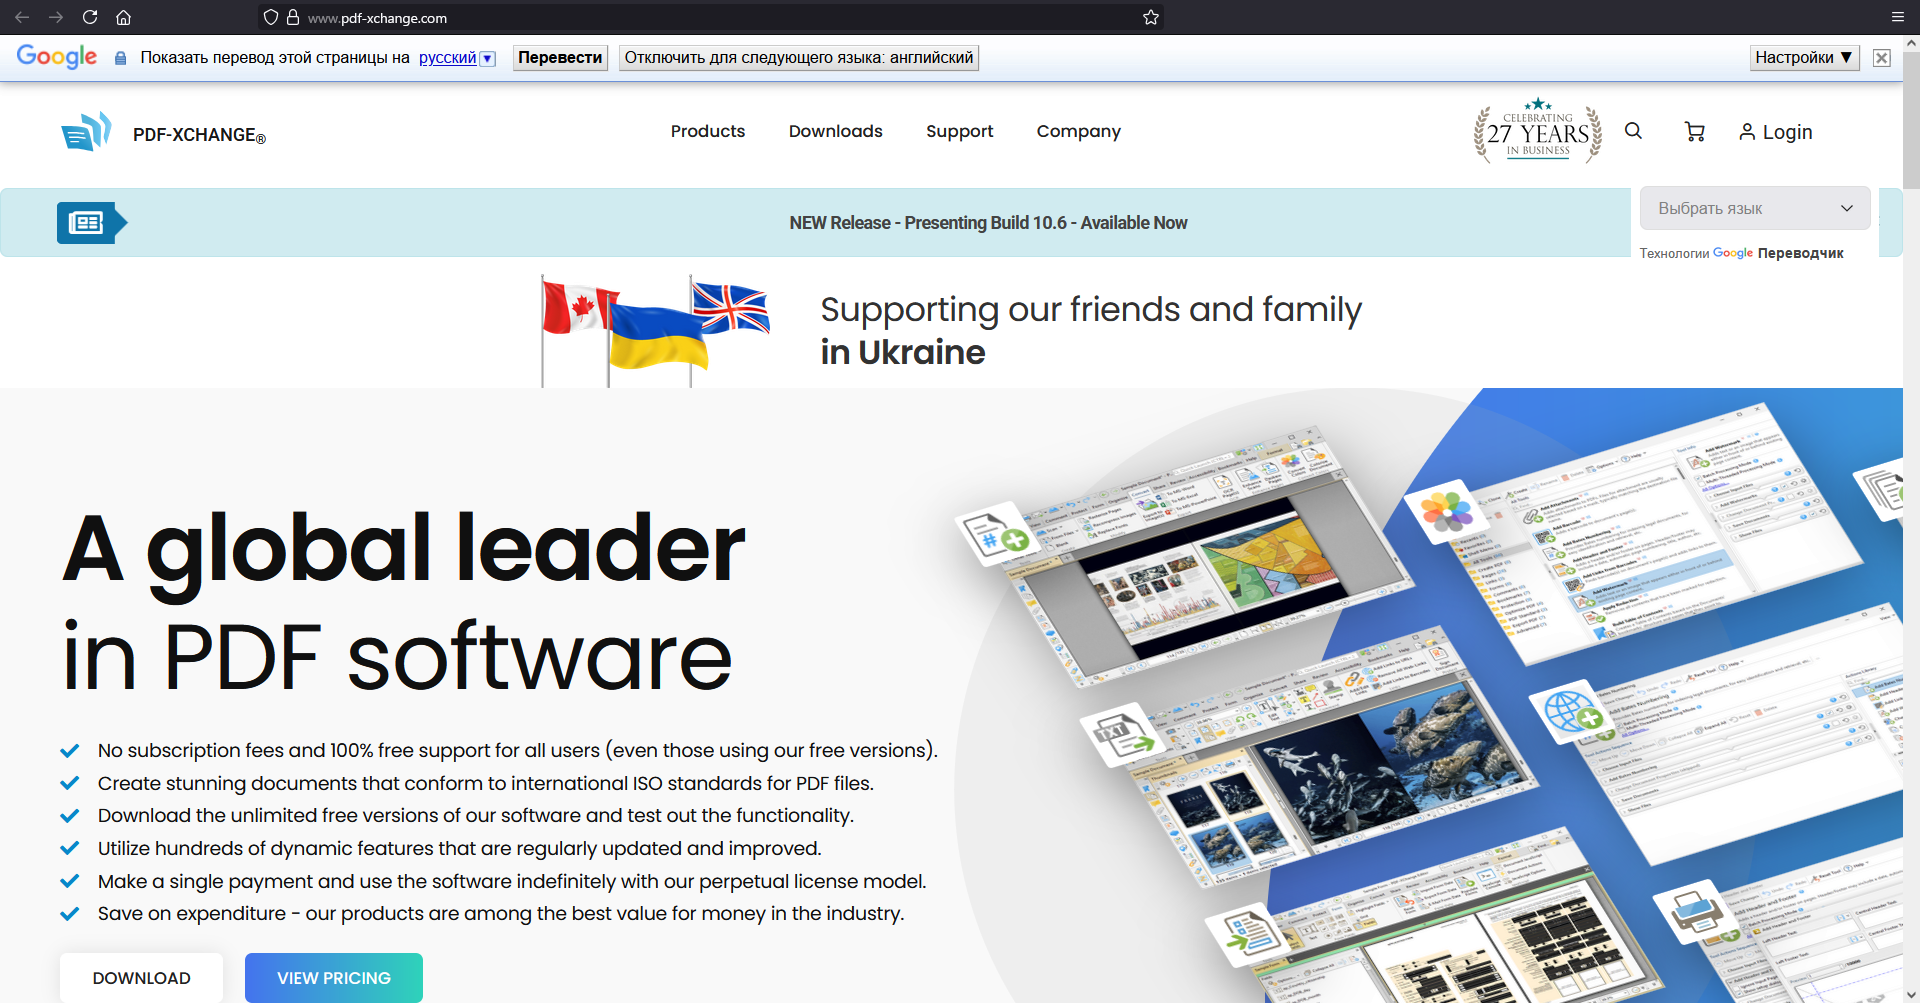1920x1003 pixels.
Task: View site security padlock info
Action: (293, 17)
